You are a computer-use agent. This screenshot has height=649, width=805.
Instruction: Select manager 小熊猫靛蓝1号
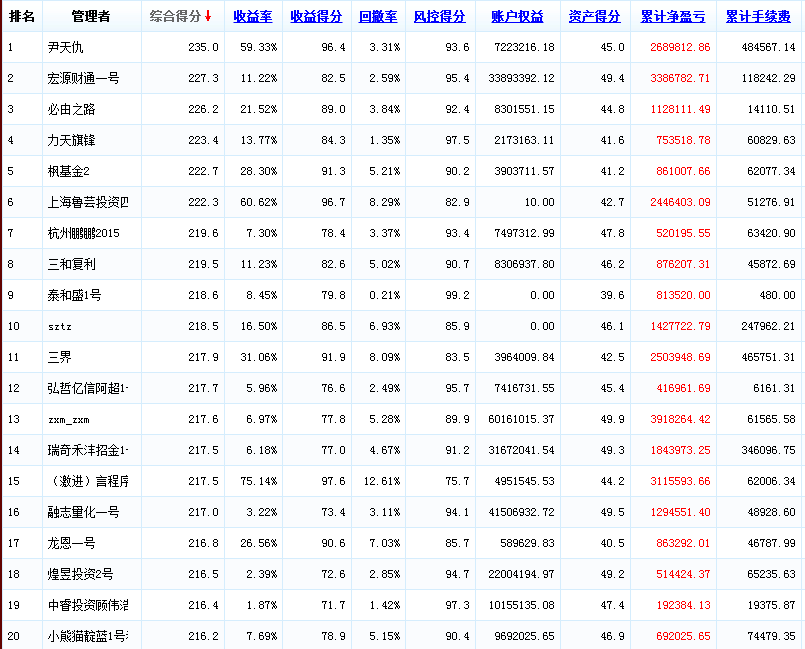(88, 636)
